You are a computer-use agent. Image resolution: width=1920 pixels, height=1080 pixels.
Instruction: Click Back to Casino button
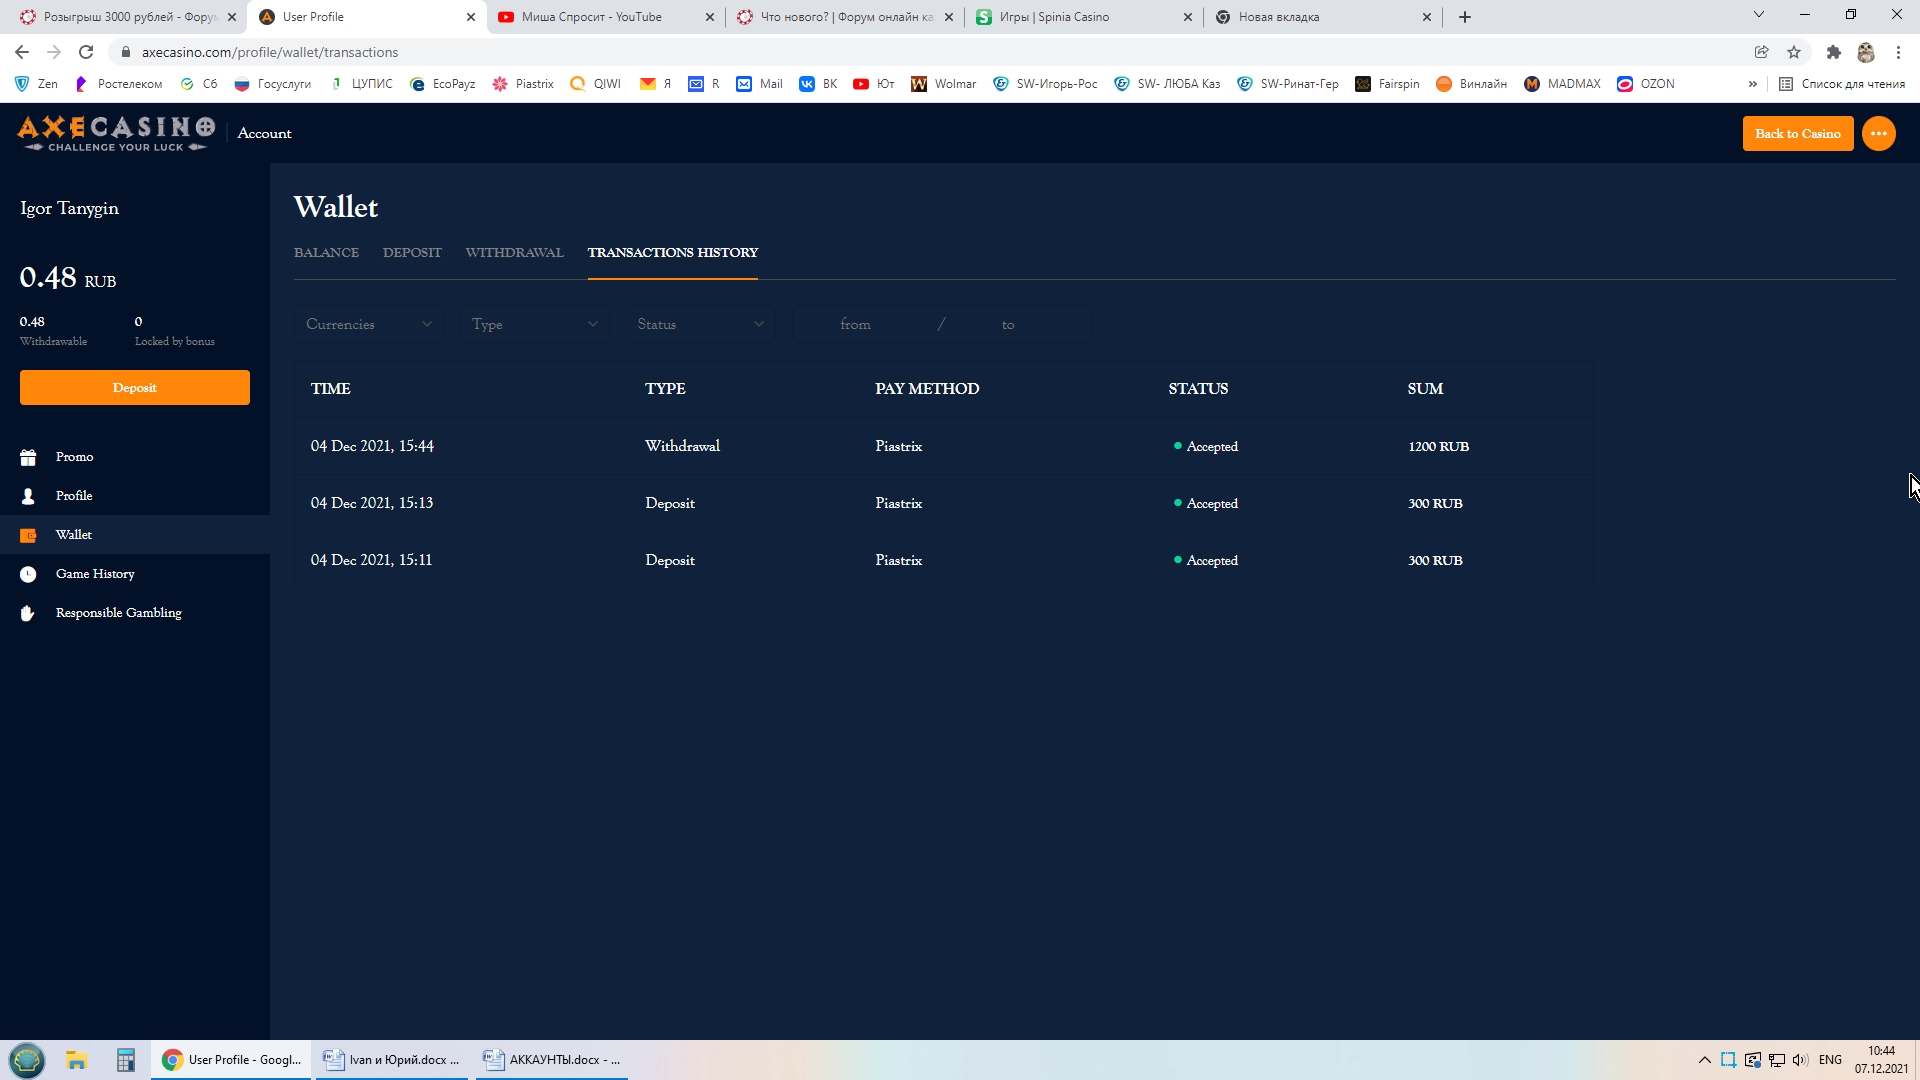click(1797, 134)
